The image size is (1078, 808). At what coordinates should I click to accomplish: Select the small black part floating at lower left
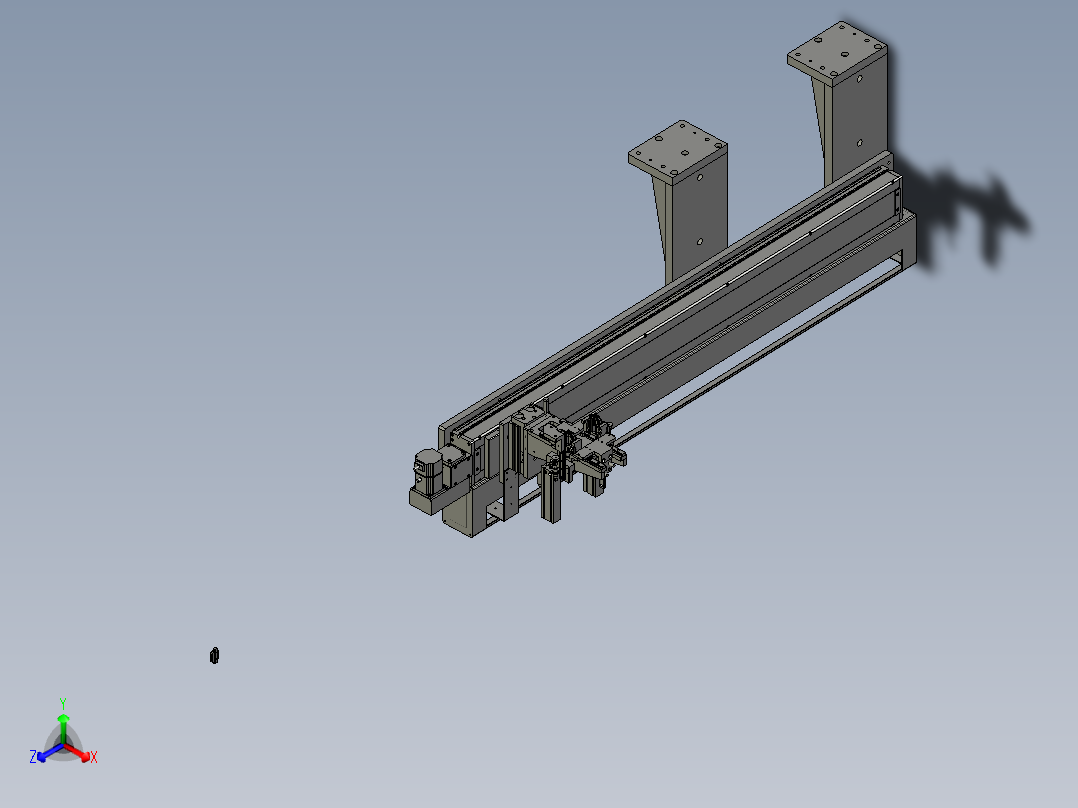click(214, 655)
